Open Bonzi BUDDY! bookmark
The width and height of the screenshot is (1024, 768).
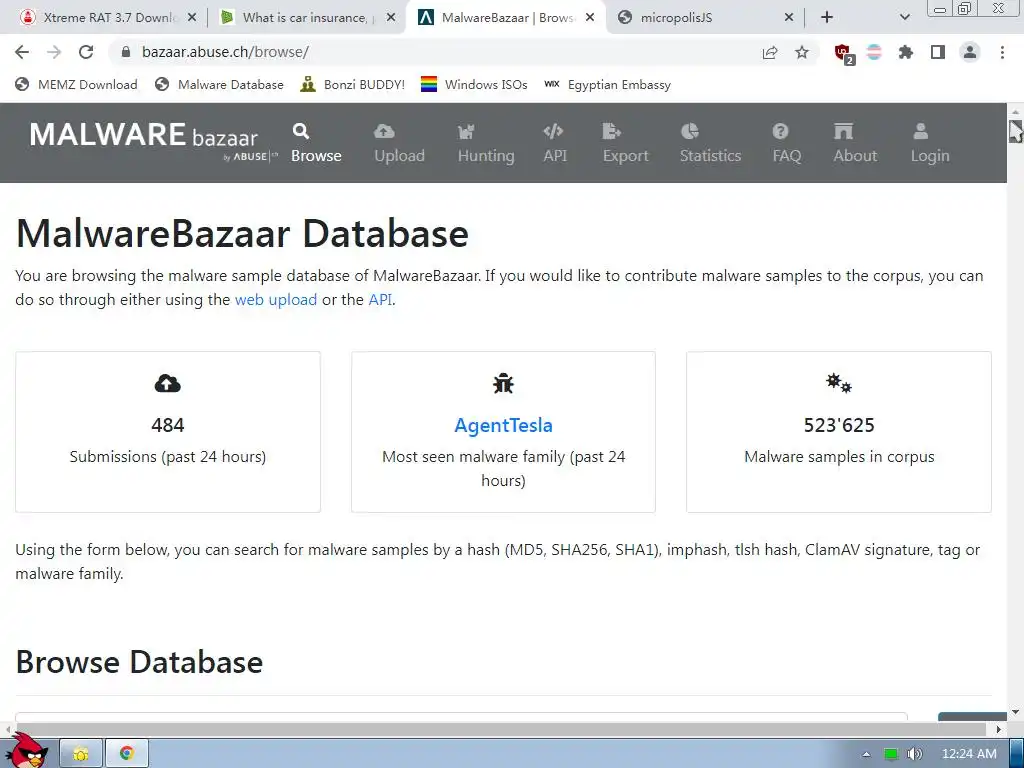coord(353,85)
